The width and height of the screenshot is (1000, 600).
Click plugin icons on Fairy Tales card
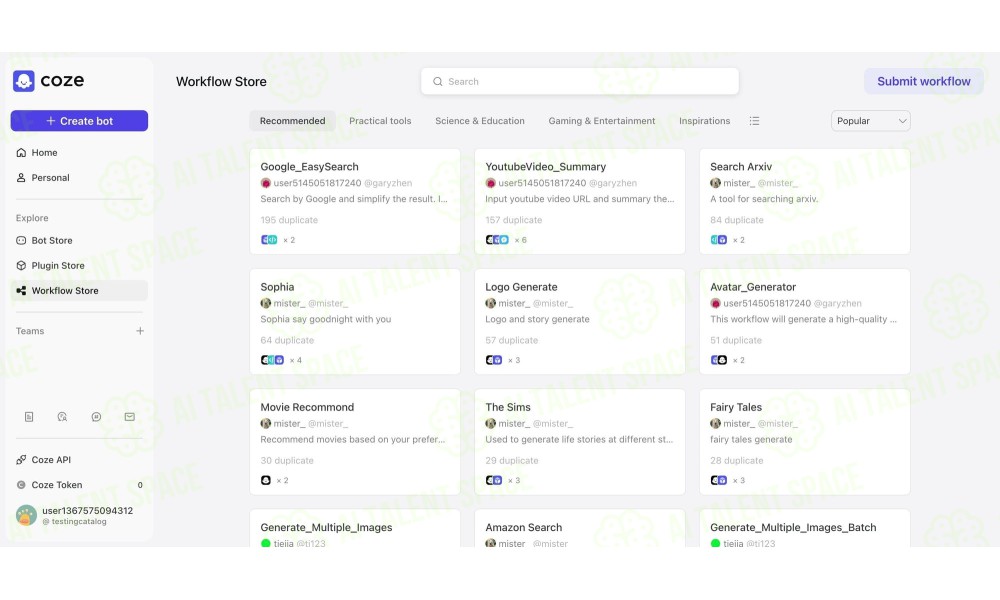pyautogui.click(x=719, y=480)
